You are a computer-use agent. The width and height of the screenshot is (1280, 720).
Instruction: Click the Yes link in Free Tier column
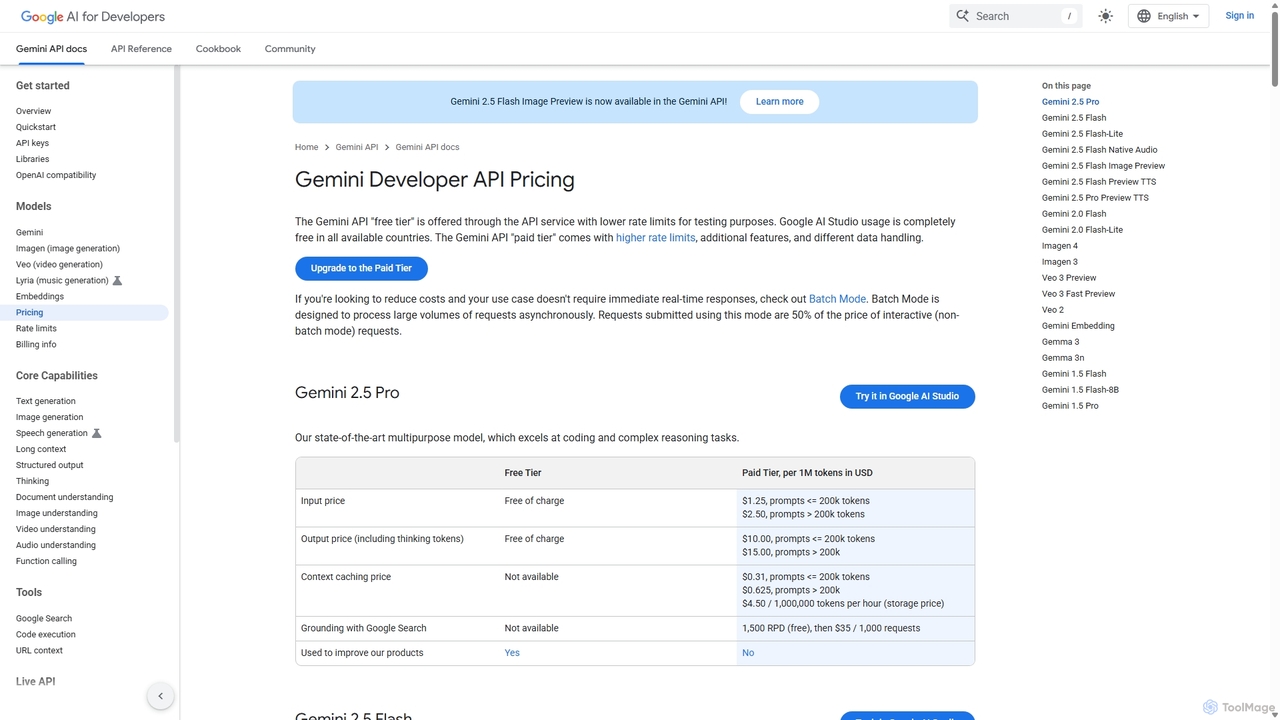click(x=512, y=653)
